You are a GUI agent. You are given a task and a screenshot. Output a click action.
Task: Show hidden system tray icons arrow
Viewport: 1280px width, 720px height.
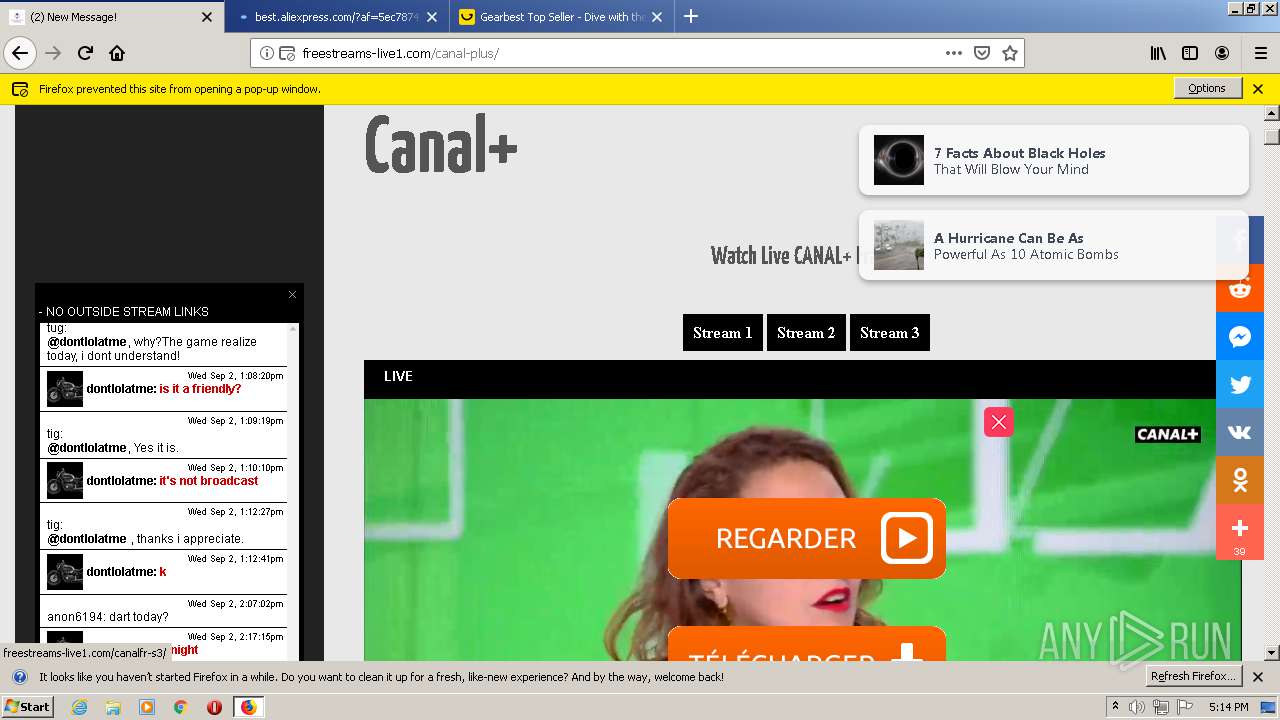(1116, 707)
